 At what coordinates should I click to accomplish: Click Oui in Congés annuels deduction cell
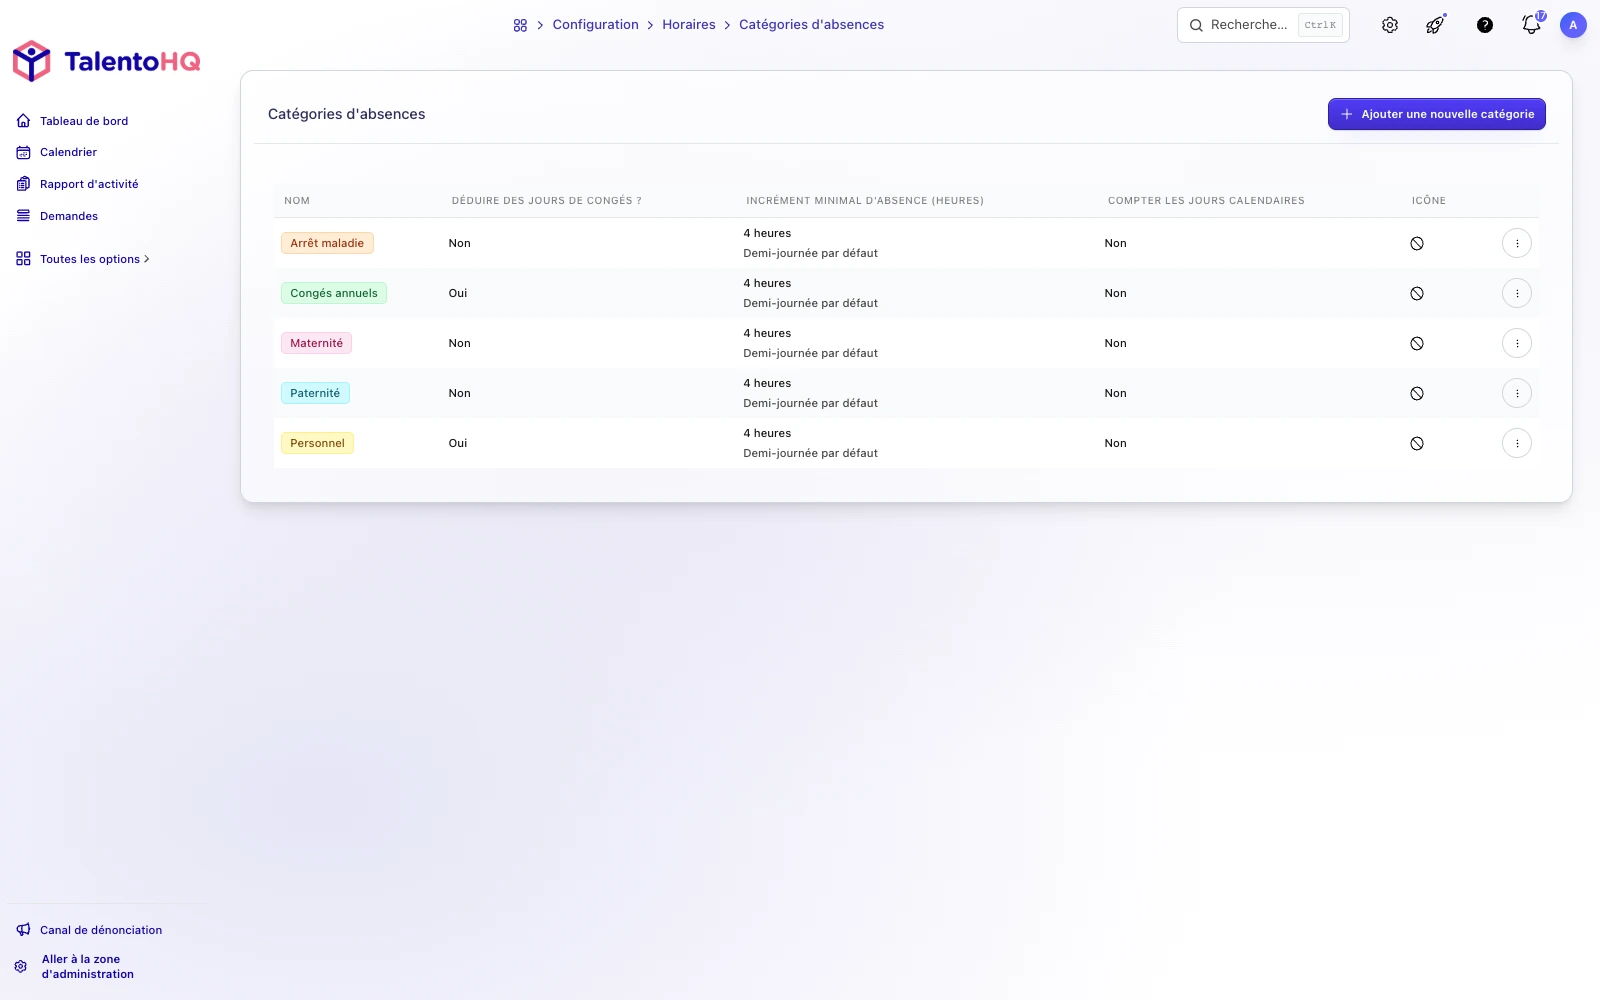[458, 293]
